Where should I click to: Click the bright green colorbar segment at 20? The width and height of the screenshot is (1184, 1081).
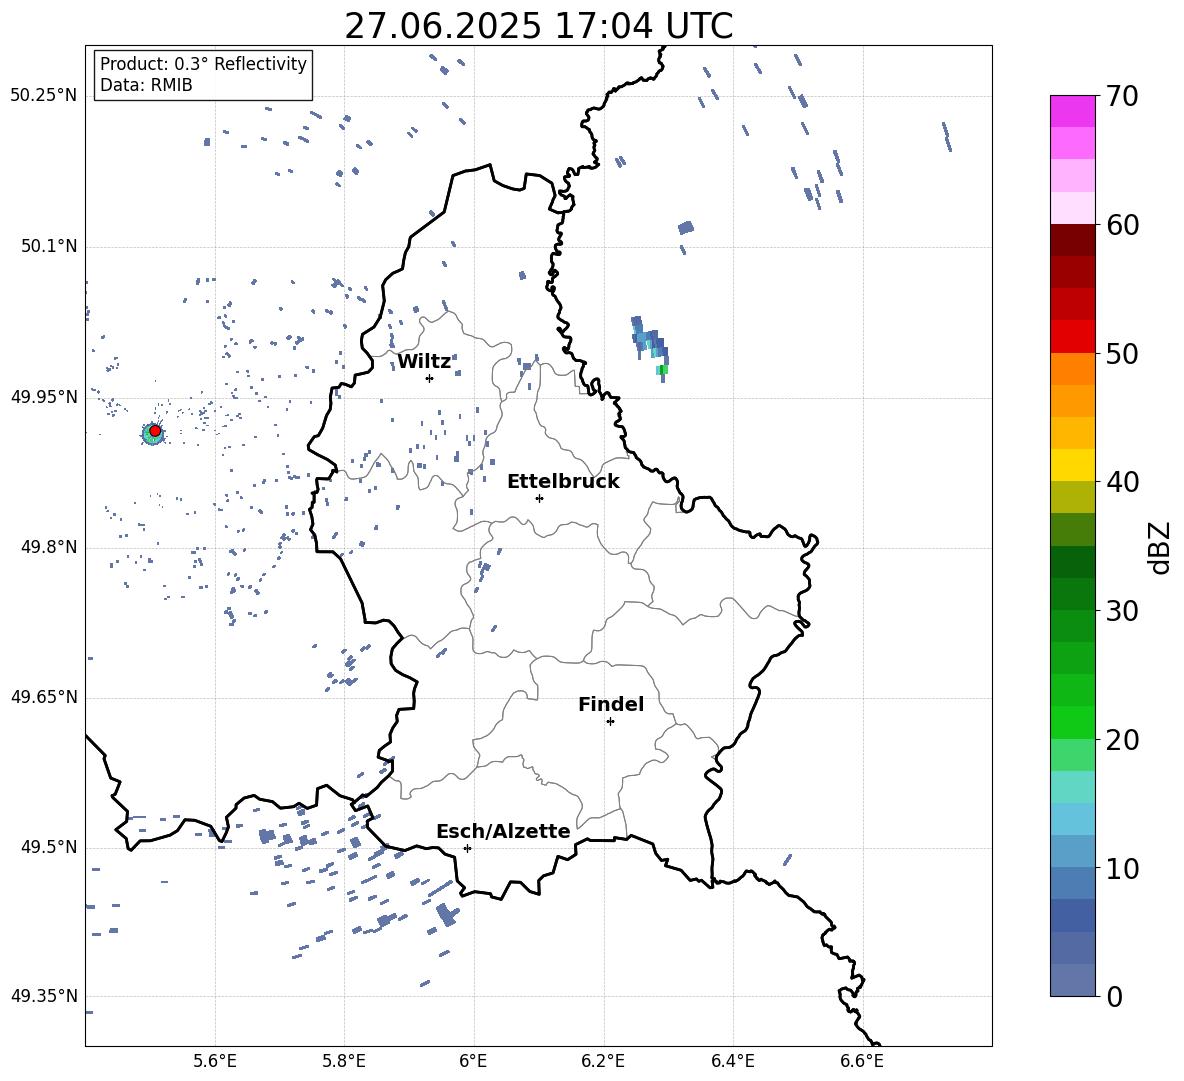click(1073, 722)
